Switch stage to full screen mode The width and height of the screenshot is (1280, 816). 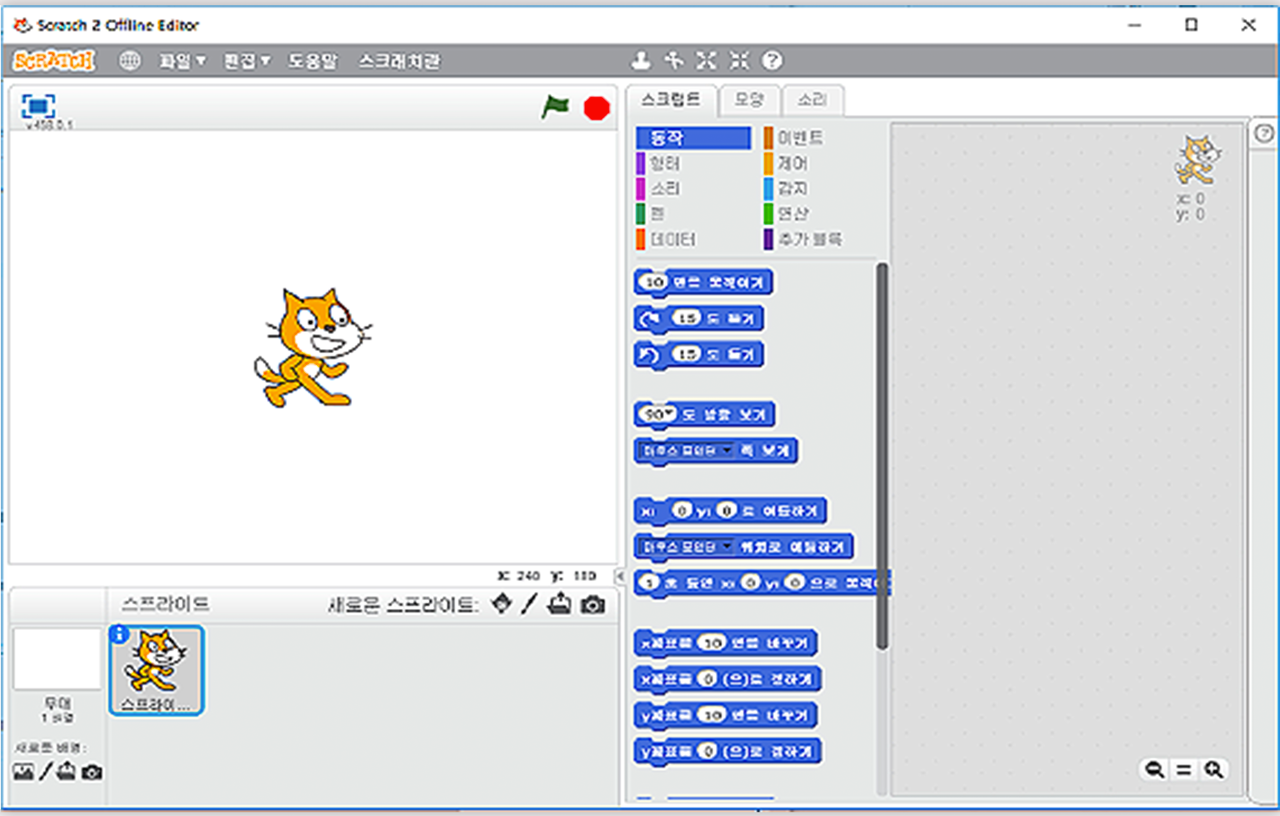38,106
